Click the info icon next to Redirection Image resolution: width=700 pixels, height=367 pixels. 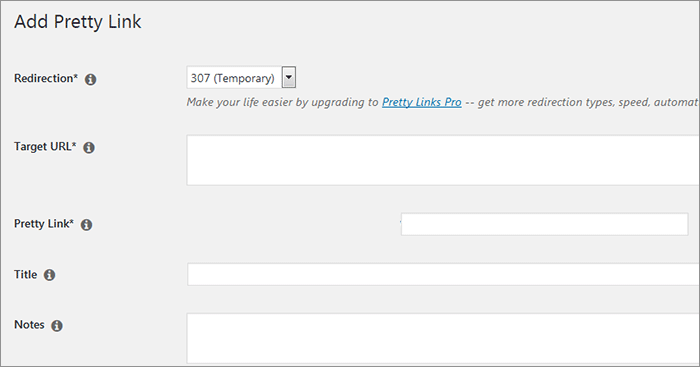point(91,79)
